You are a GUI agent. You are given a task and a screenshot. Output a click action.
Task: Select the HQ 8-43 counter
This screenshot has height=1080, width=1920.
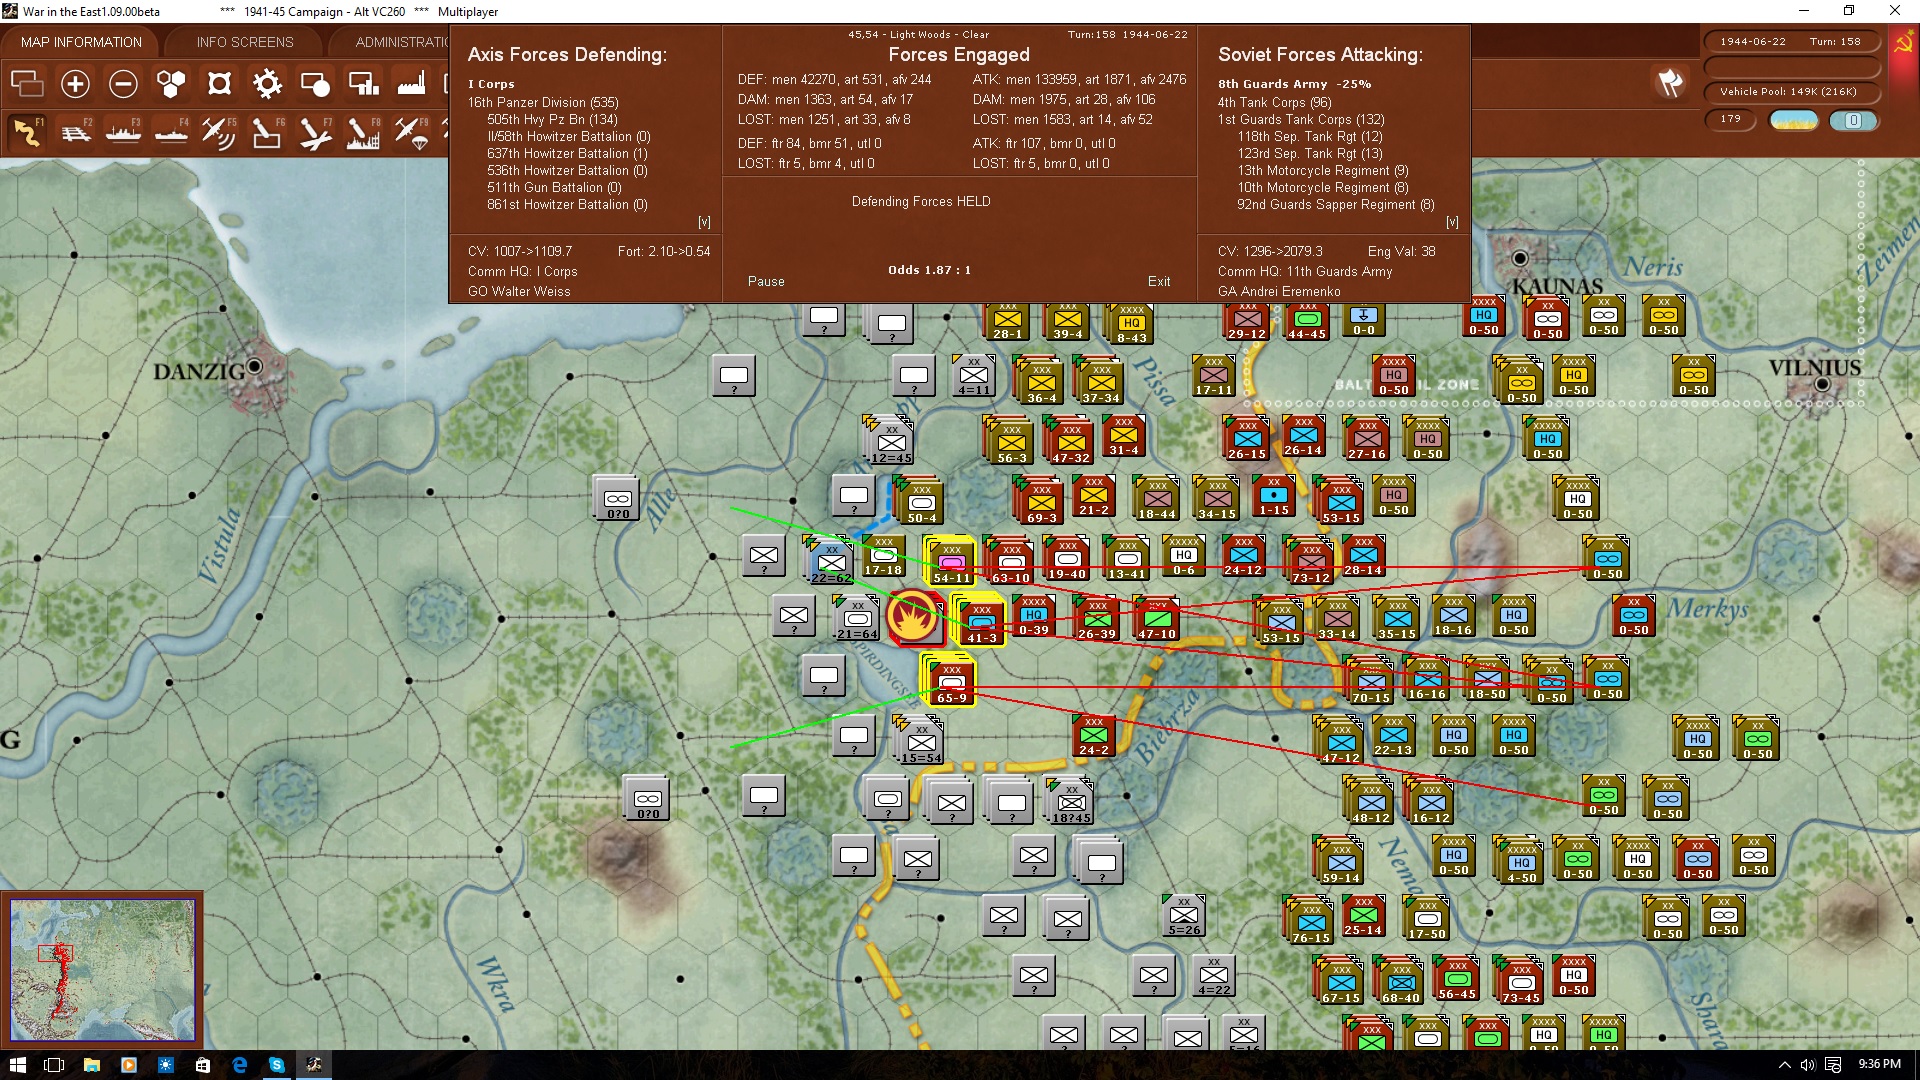click(x=1131, y=324)
